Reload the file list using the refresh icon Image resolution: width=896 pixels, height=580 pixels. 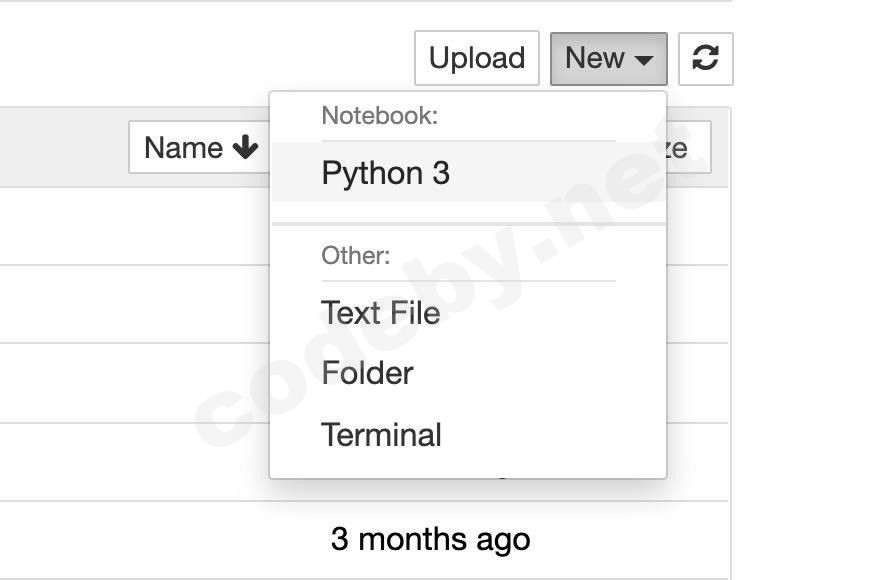coord(706,58)
